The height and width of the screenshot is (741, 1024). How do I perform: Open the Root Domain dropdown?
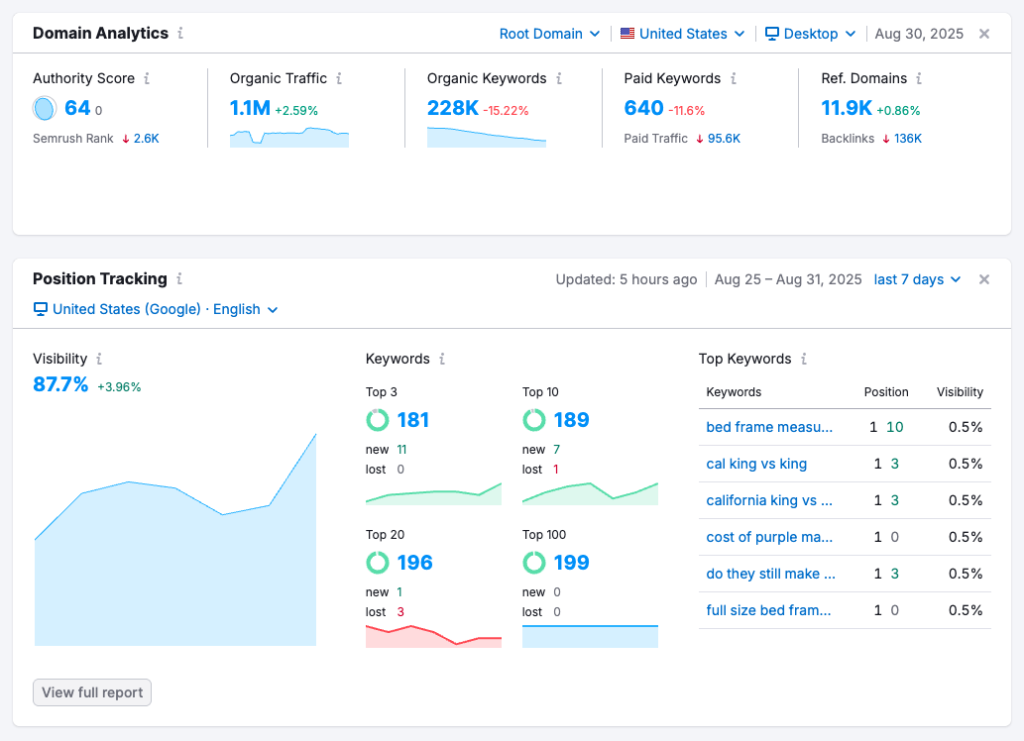(549, 33)
